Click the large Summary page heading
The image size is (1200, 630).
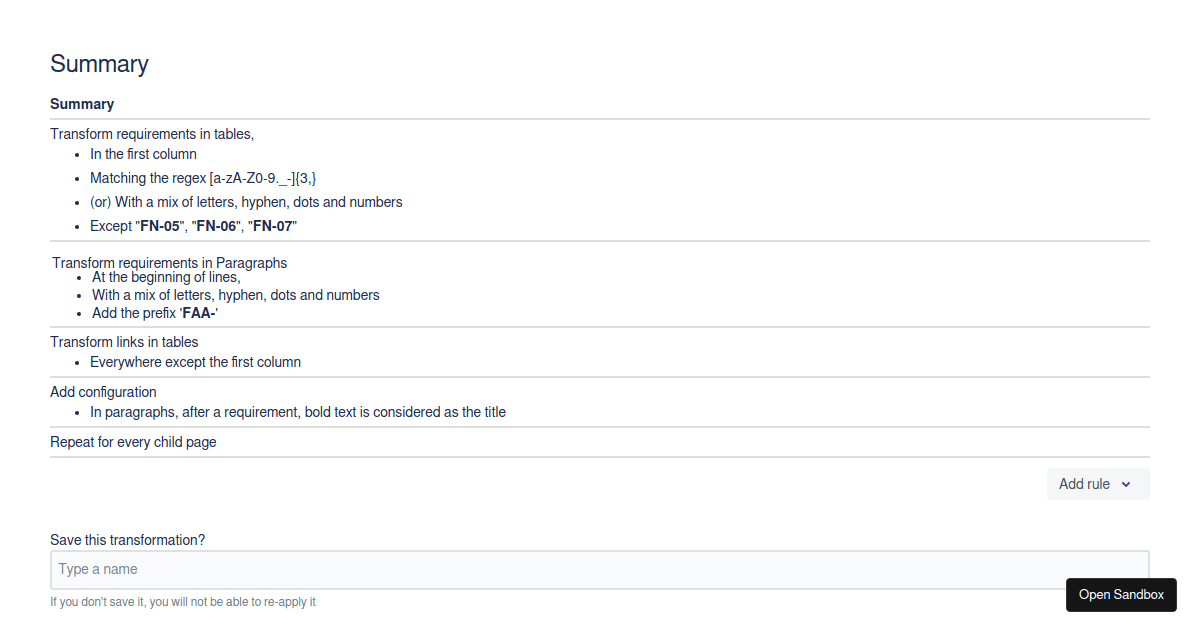click(99, 64)
